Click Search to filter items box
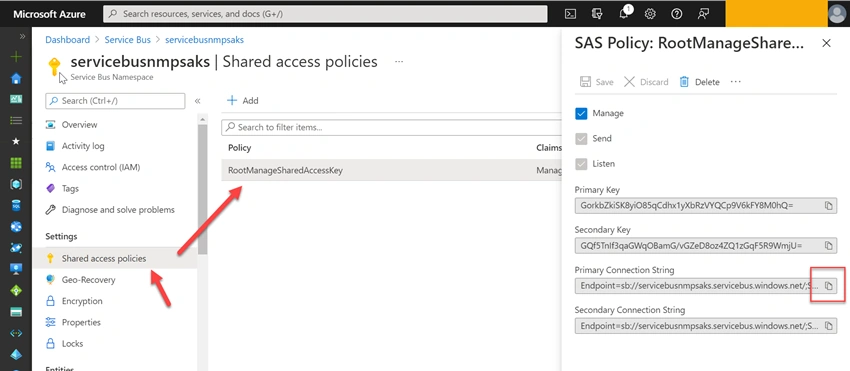This screenshot has height=371, width=850. 391,127
